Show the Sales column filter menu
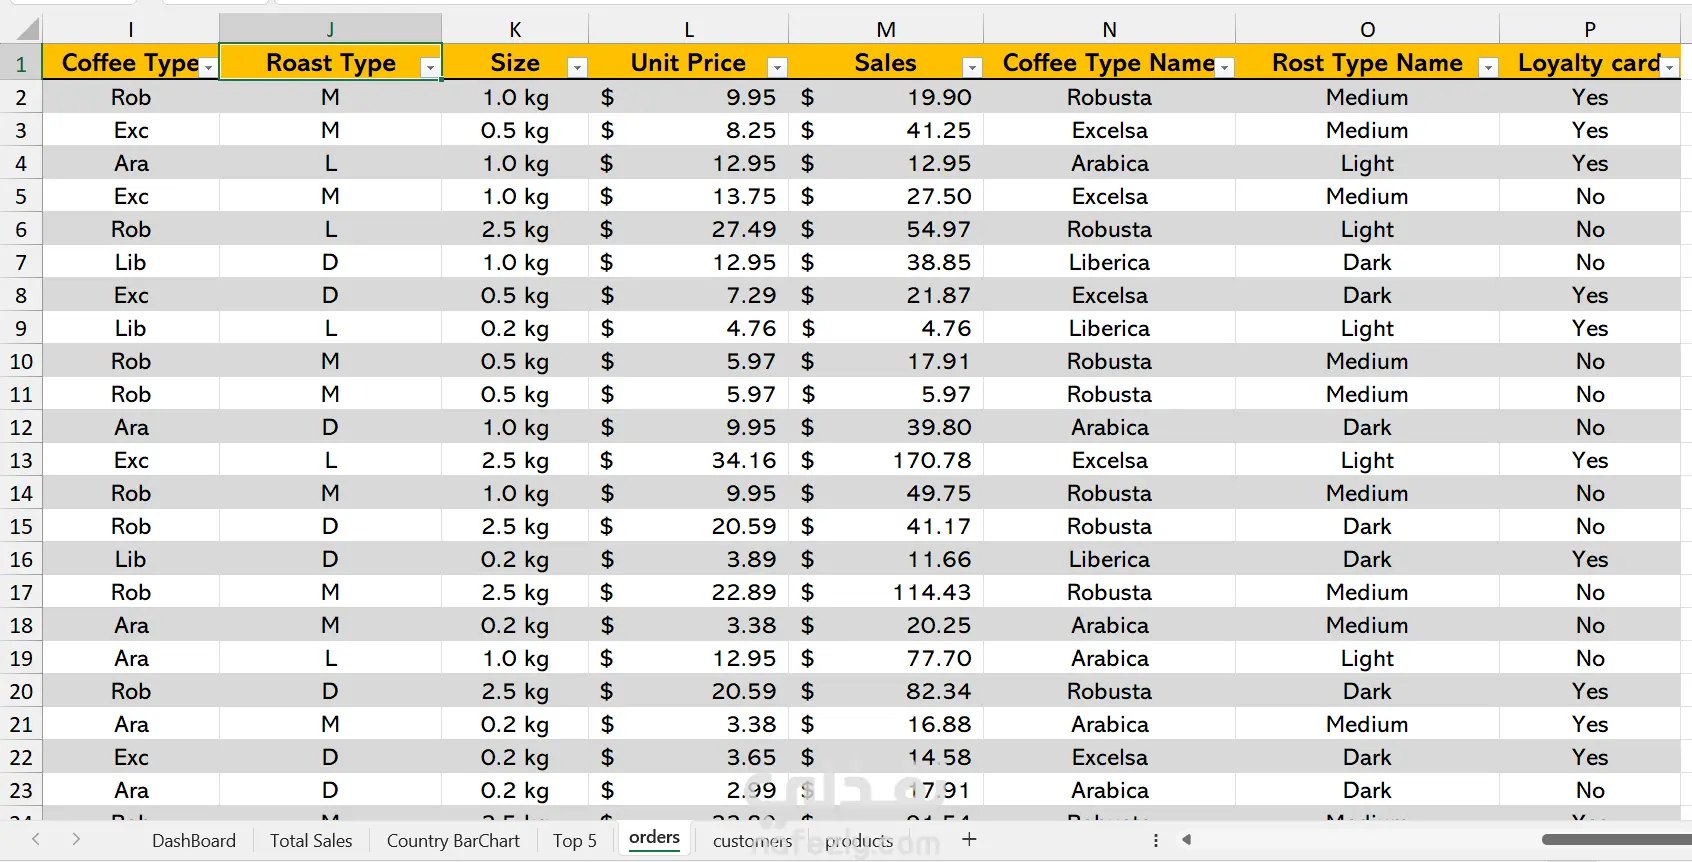Viewport: 1692px width, 862px height. point(971,67)
